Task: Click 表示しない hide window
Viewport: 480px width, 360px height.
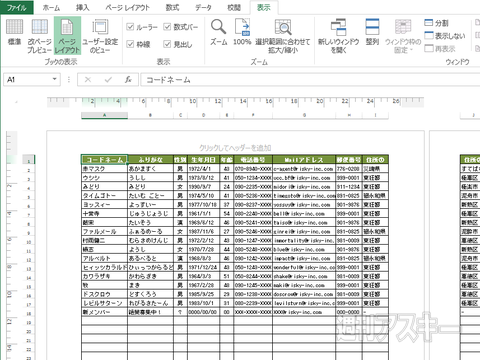Action: pos(445,36)
